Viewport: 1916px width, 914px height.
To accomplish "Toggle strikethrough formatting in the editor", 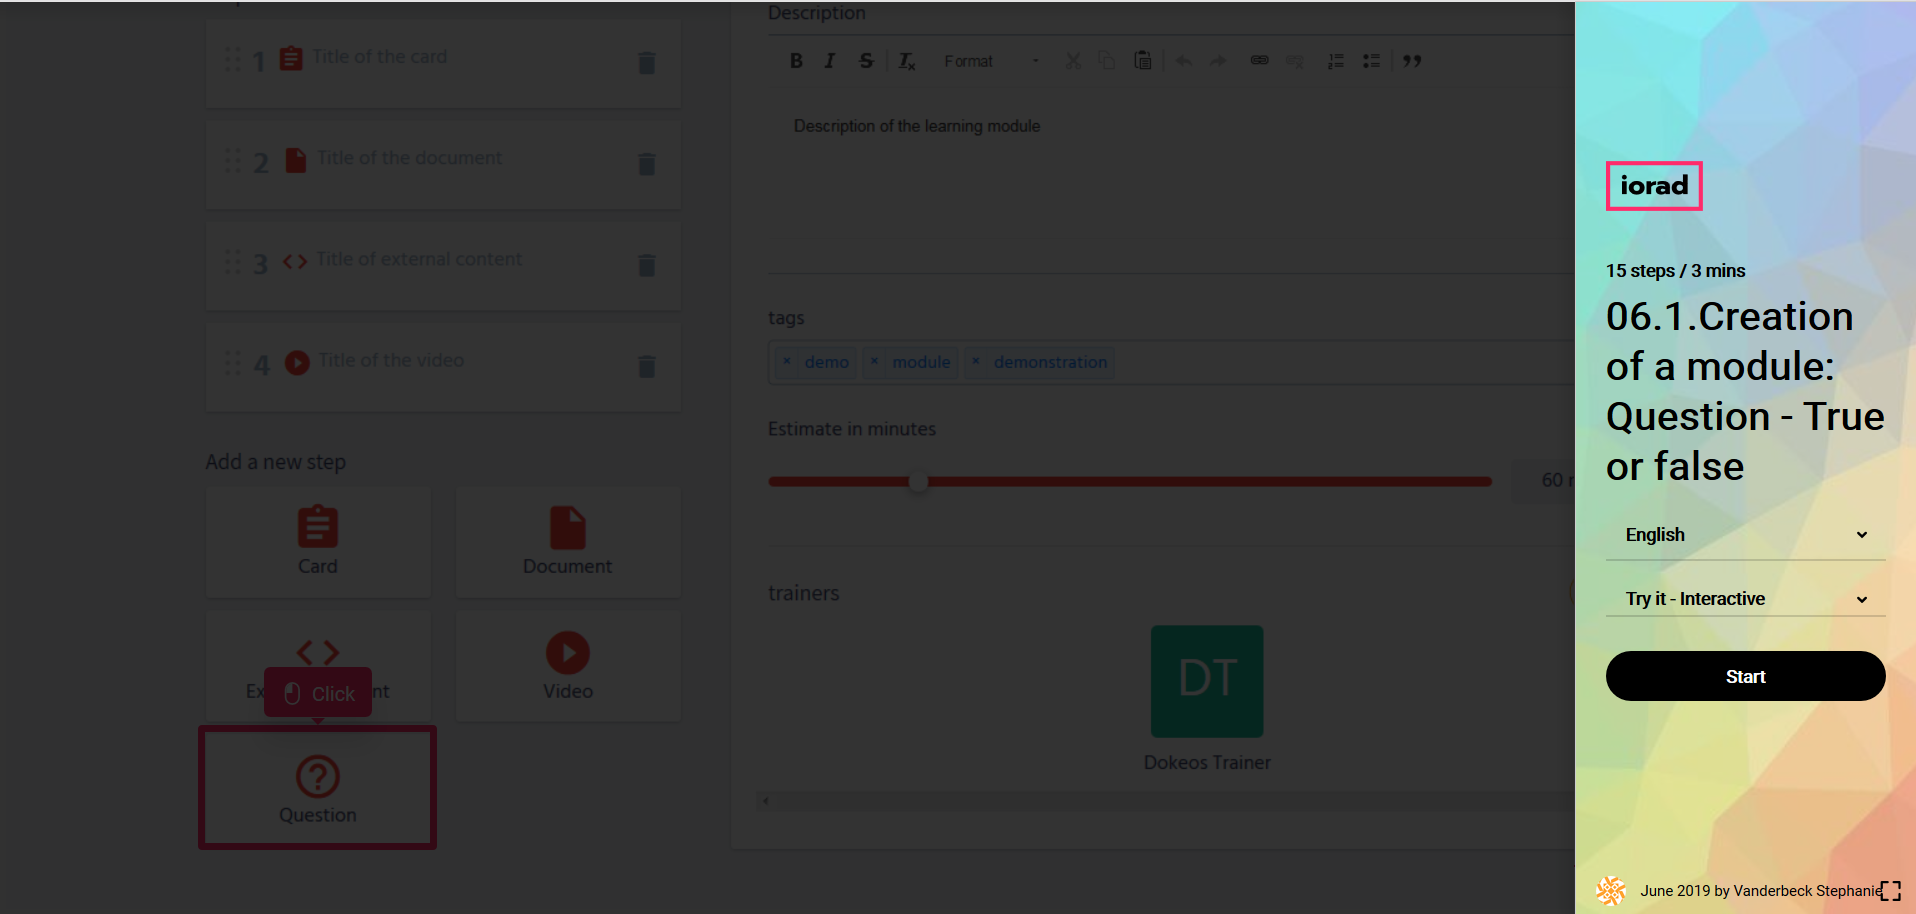I will (x=866, y=61).
